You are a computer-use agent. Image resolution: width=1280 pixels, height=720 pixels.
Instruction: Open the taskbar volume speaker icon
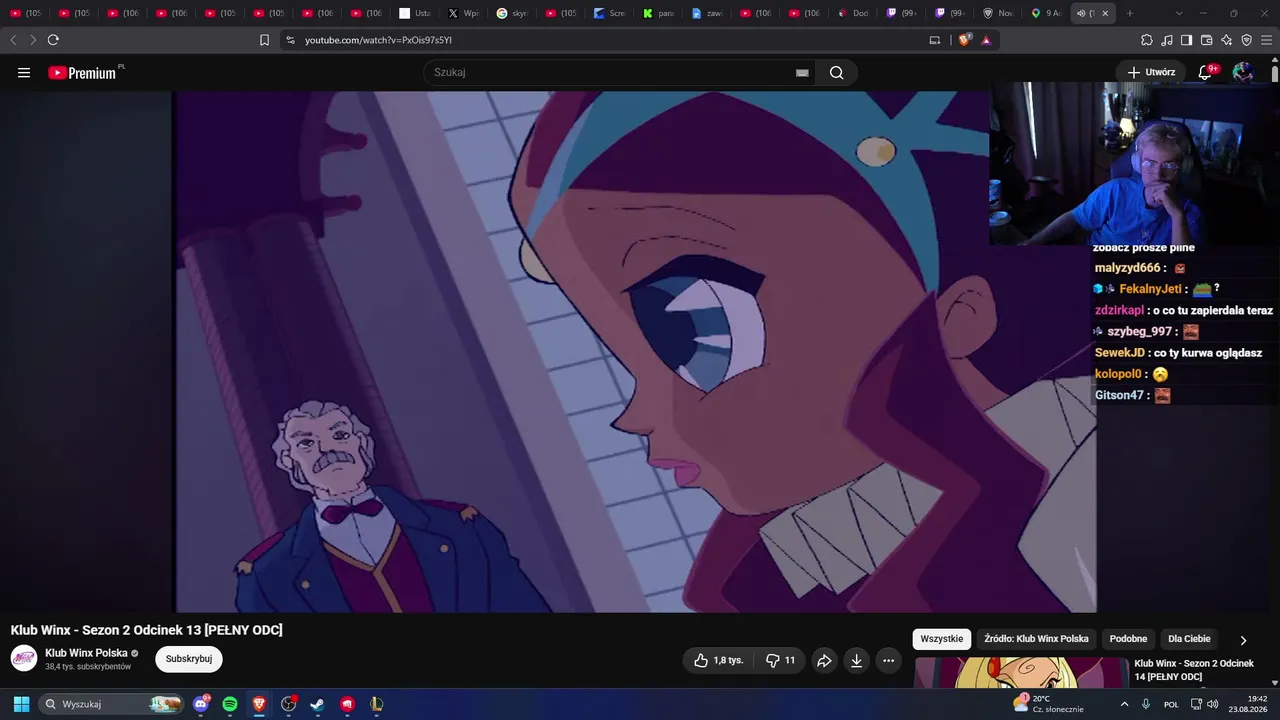pyautogui.click(x=1213, y=704)
